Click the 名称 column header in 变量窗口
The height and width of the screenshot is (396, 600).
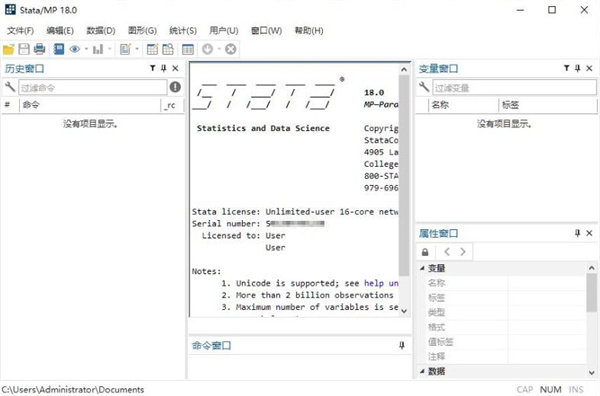[x=463, y=105]
